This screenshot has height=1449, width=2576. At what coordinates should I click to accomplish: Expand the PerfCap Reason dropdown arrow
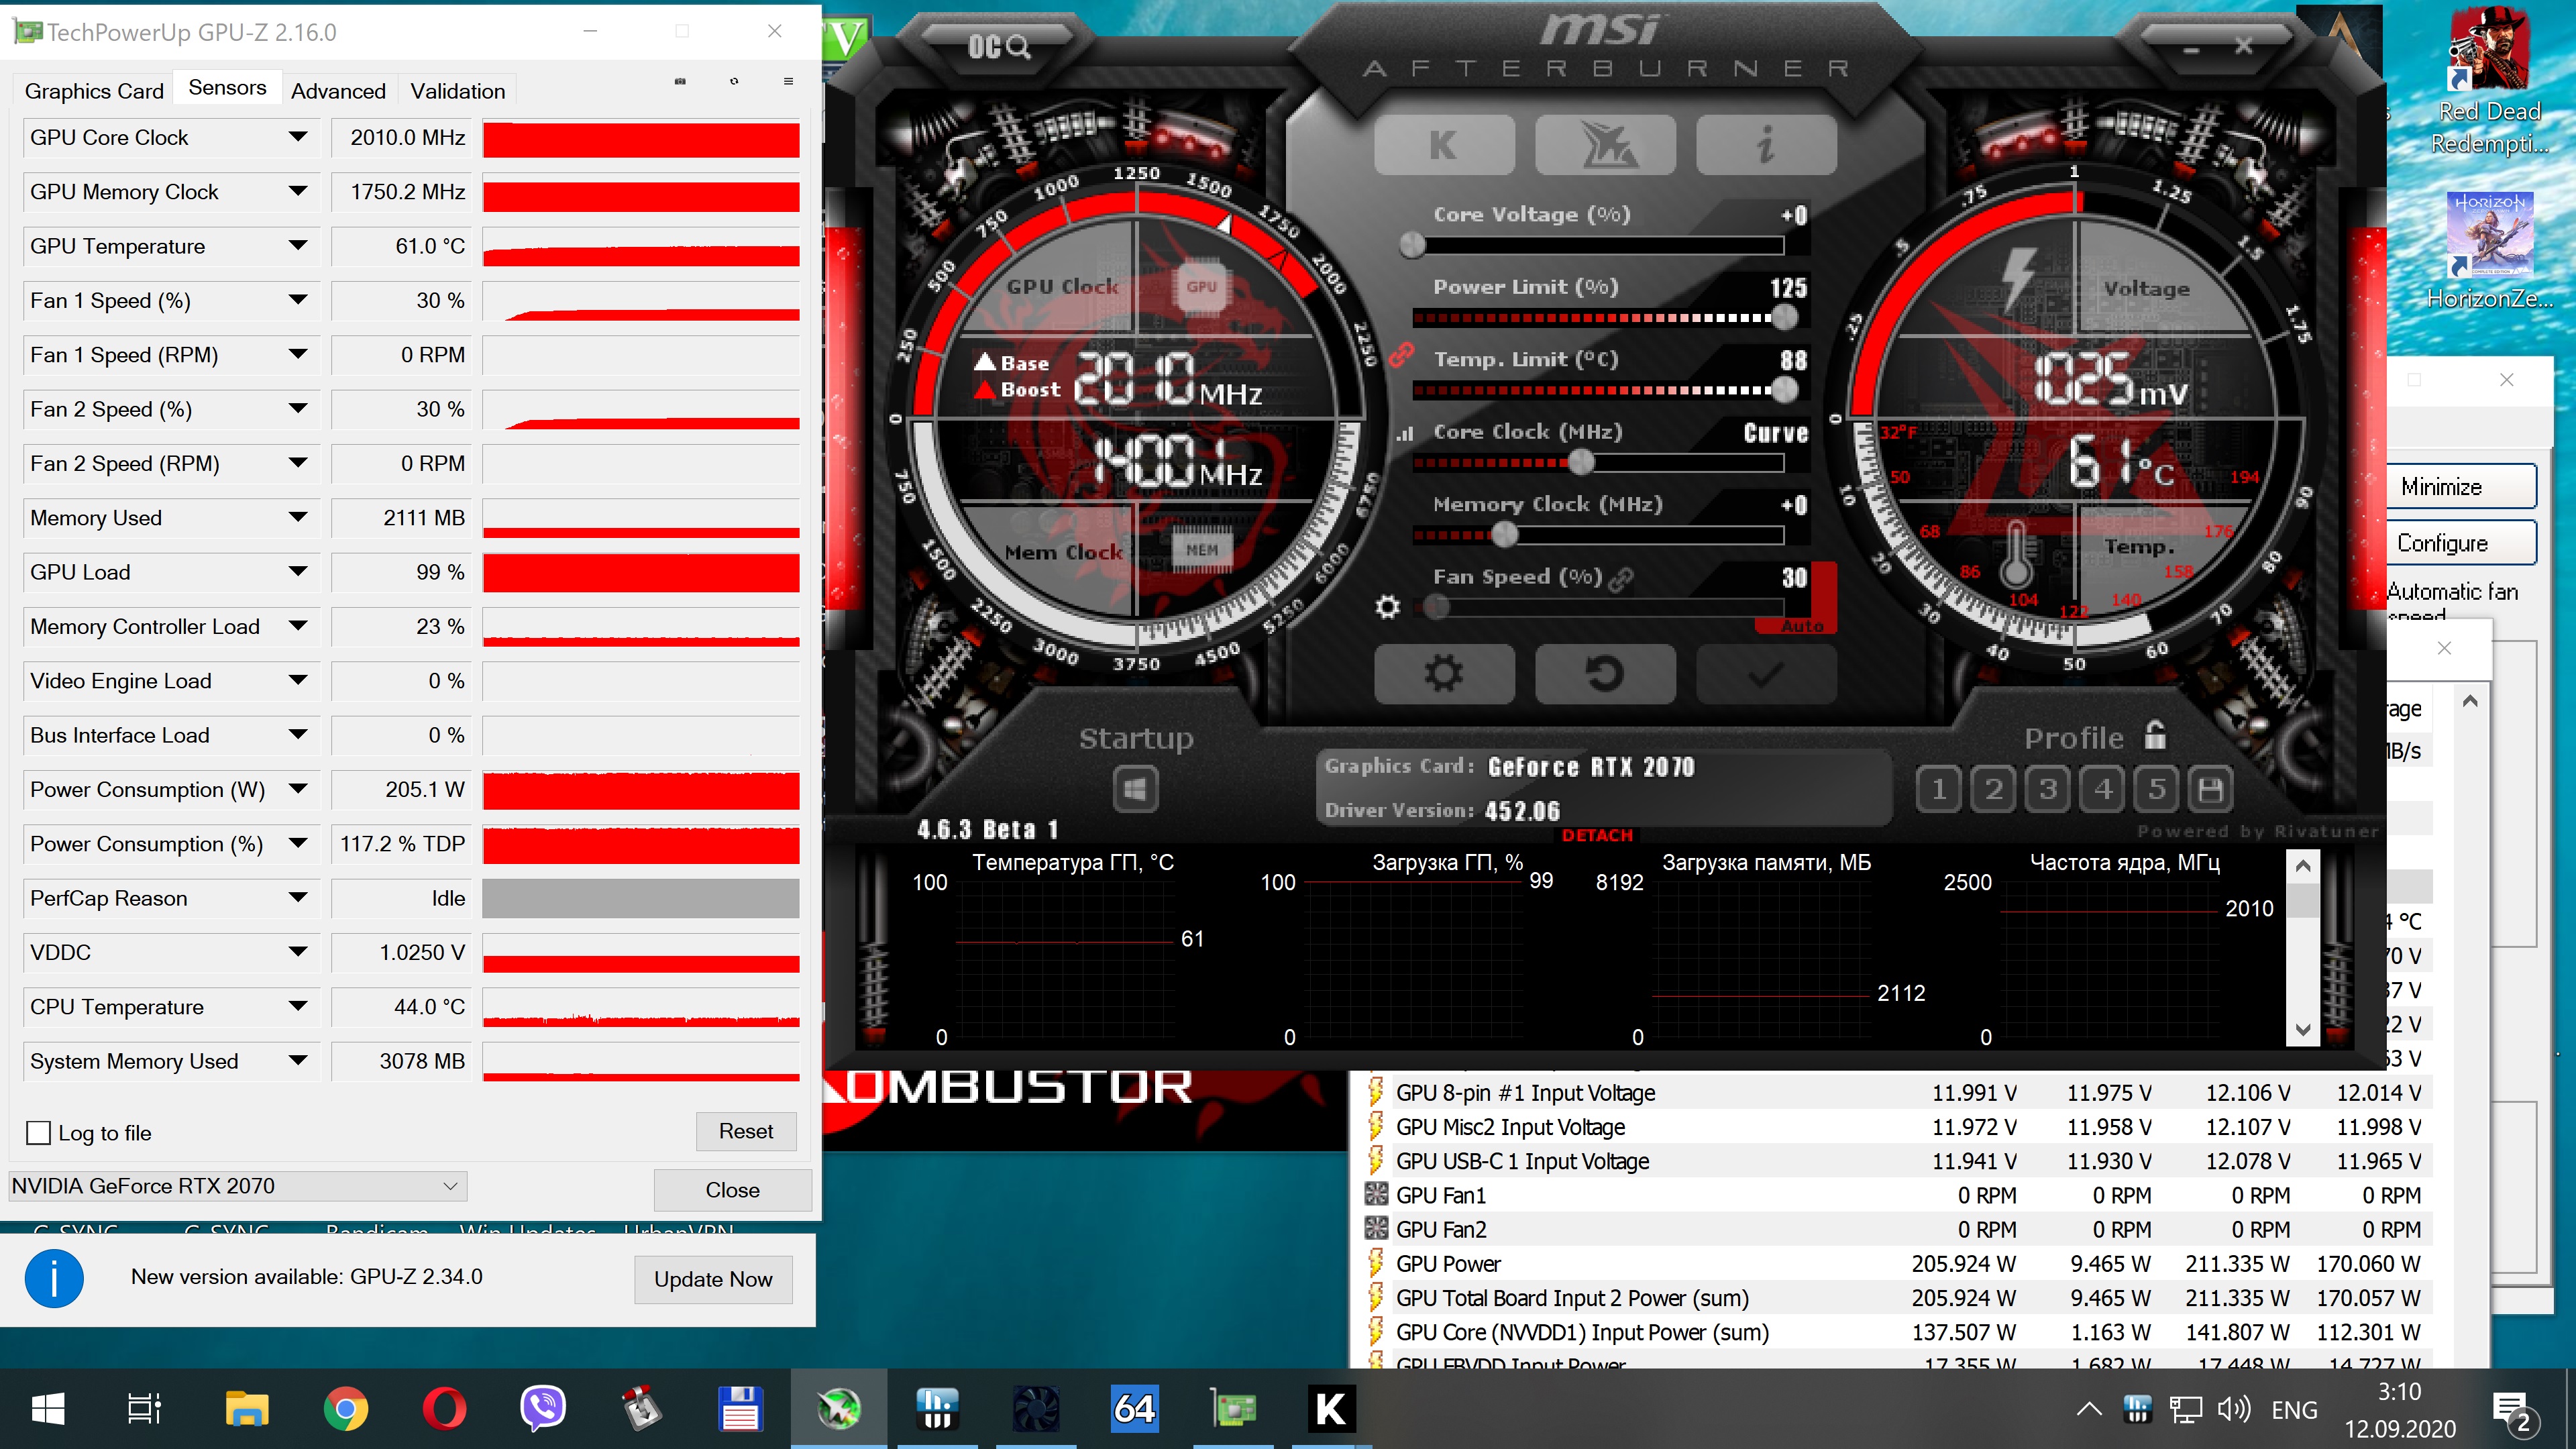(297, 898)
